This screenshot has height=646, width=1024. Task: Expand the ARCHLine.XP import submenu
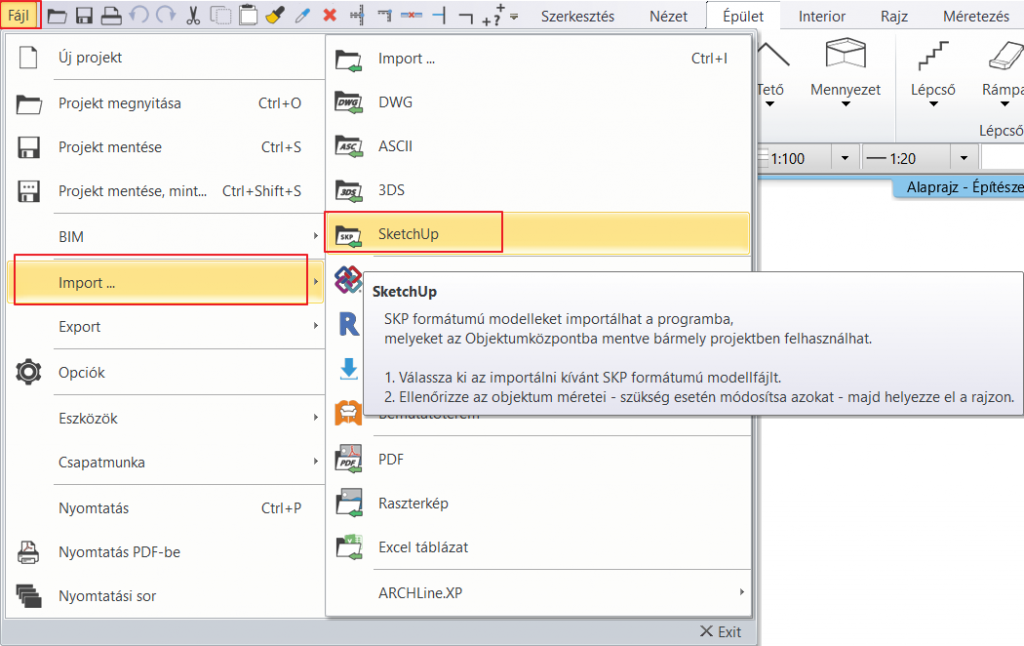(741, 592)
